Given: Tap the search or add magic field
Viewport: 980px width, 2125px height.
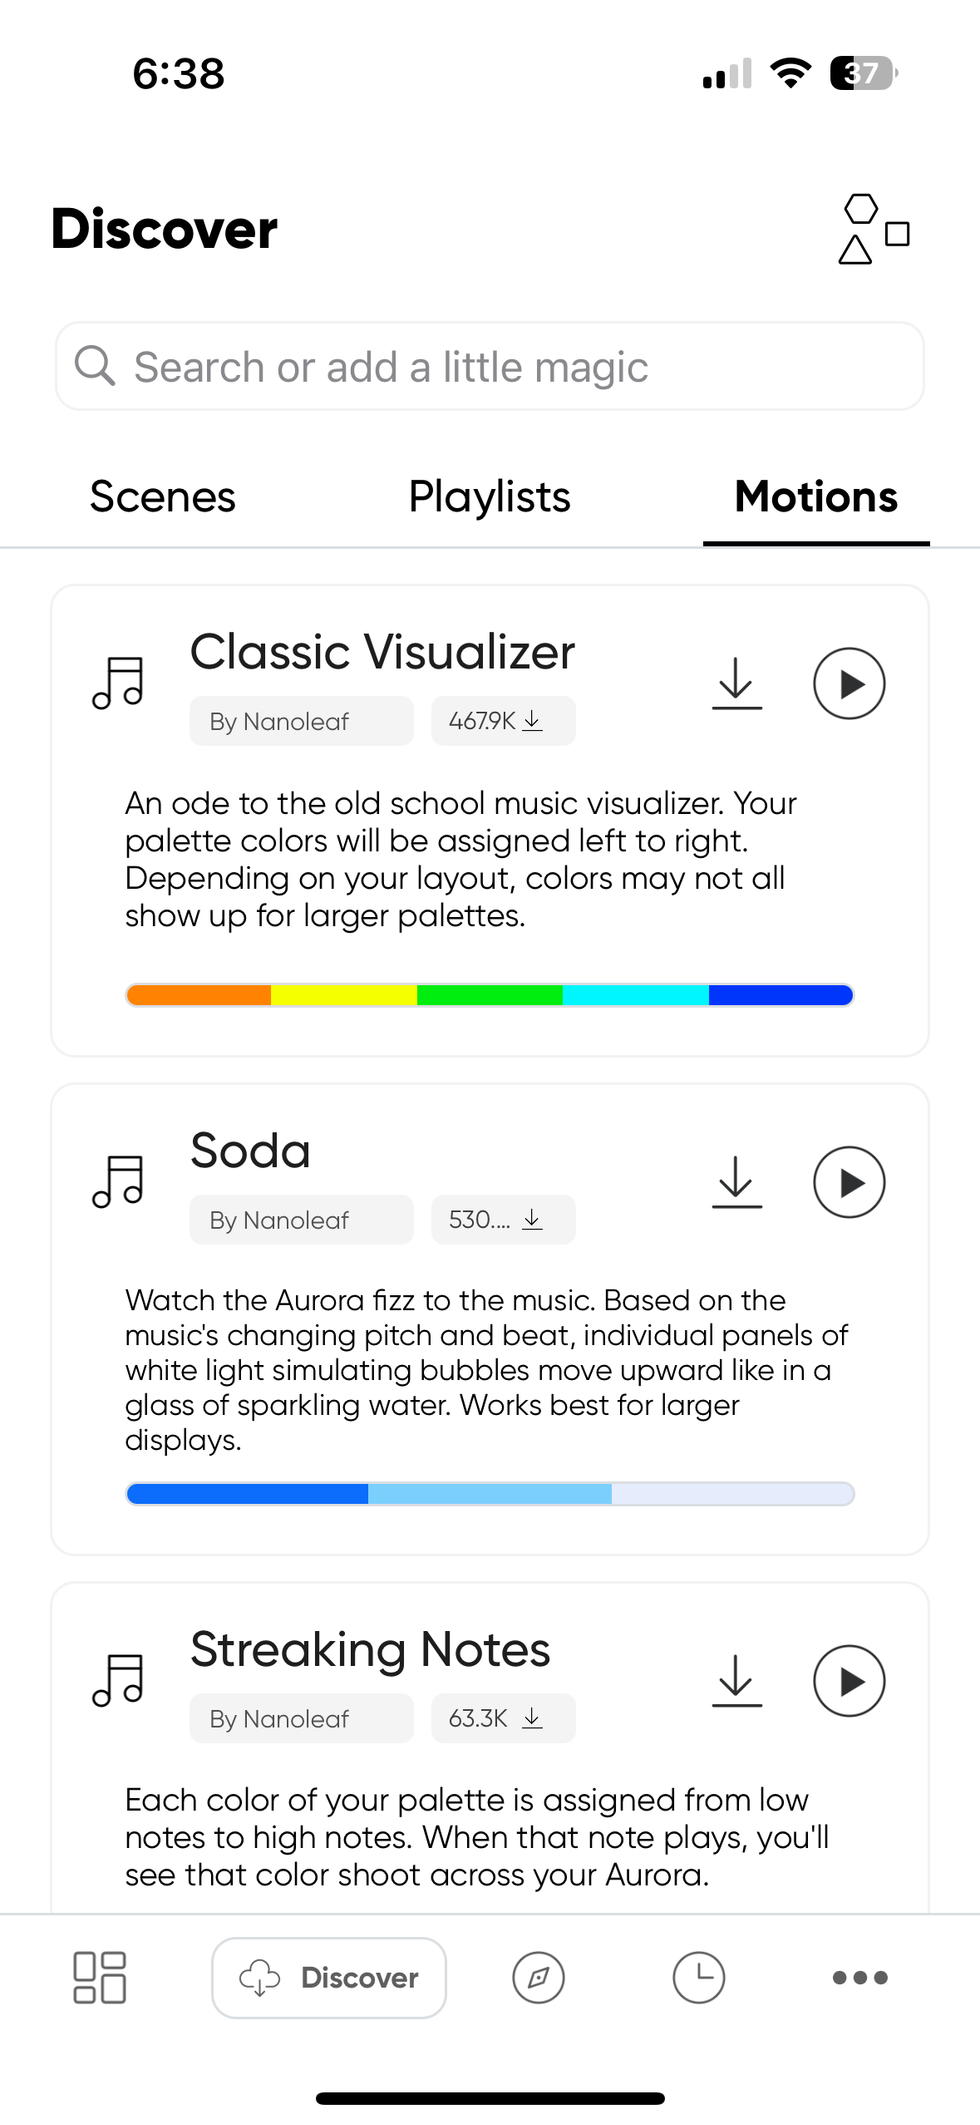Looking at the screenshot, I should (x=489, y=366).
